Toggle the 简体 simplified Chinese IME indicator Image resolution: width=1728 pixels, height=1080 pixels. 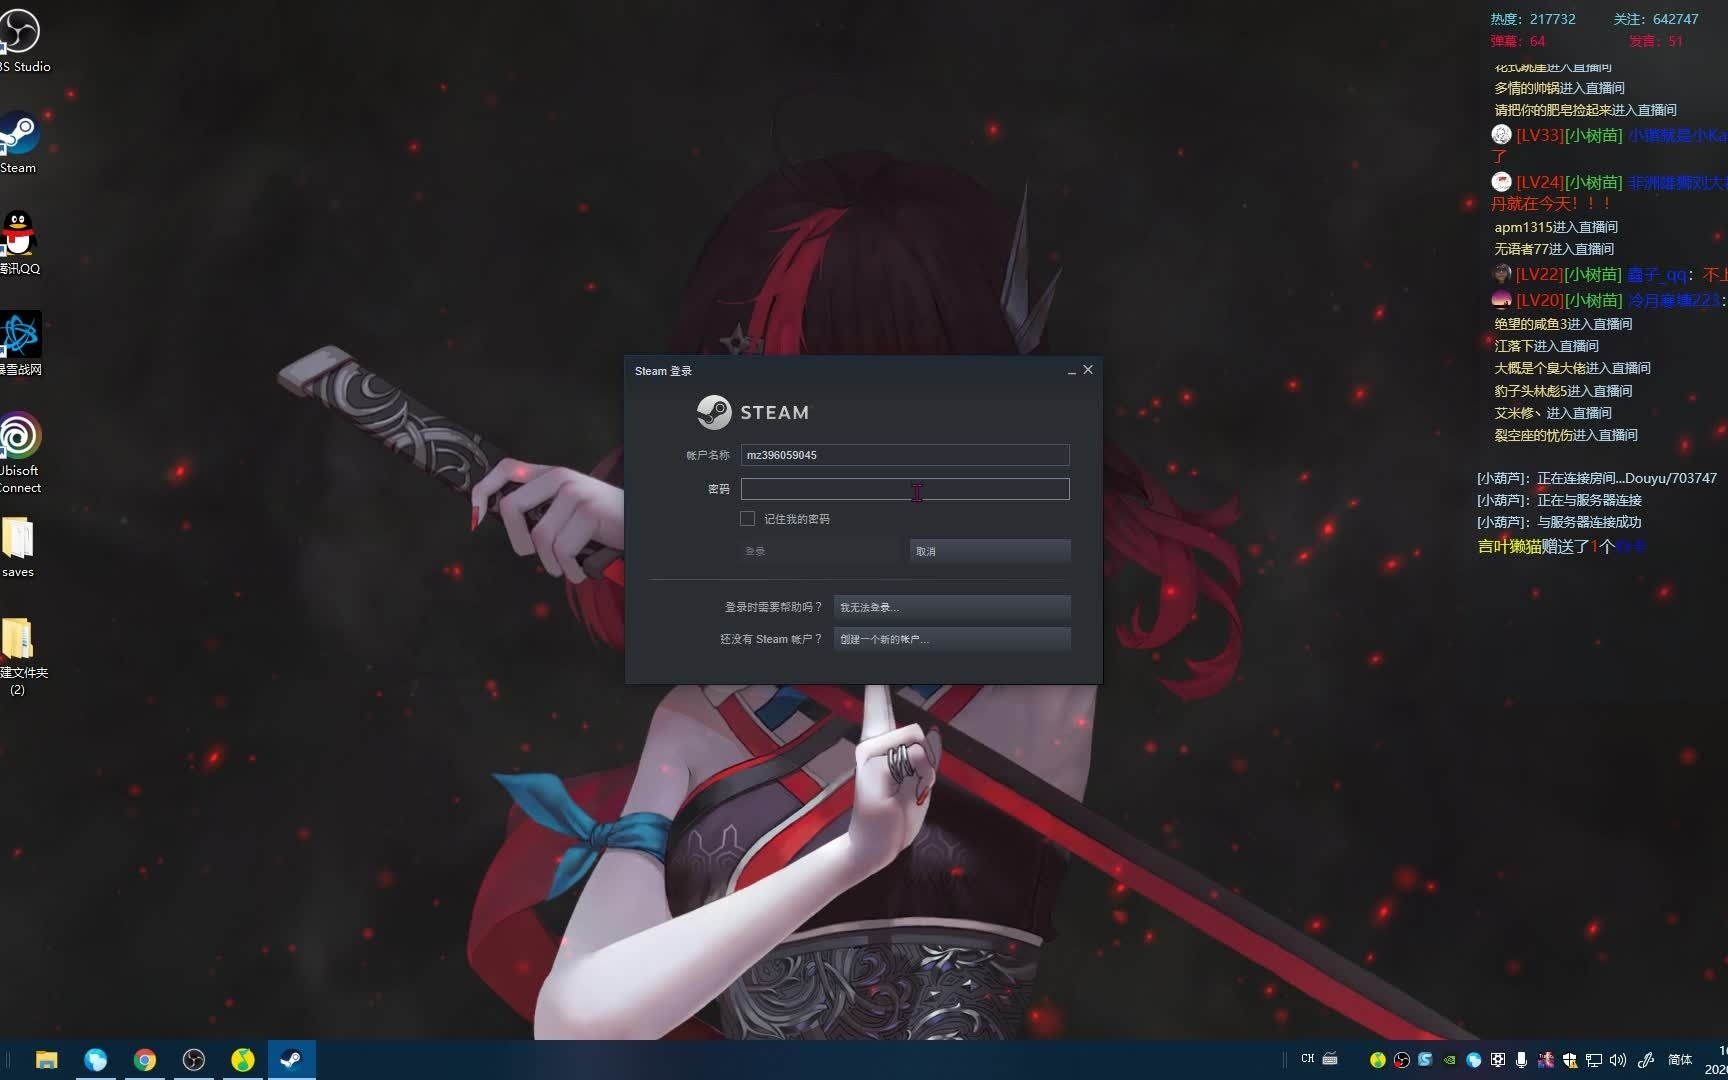click(1680, 1060)
